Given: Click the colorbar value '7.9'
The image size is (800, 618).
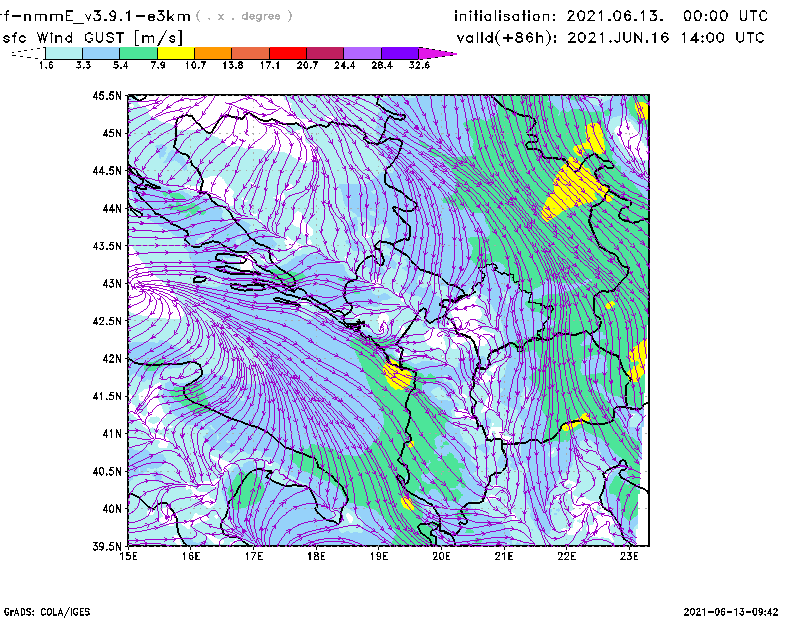Looking at the screenshot, I should [x=158, y=65].
